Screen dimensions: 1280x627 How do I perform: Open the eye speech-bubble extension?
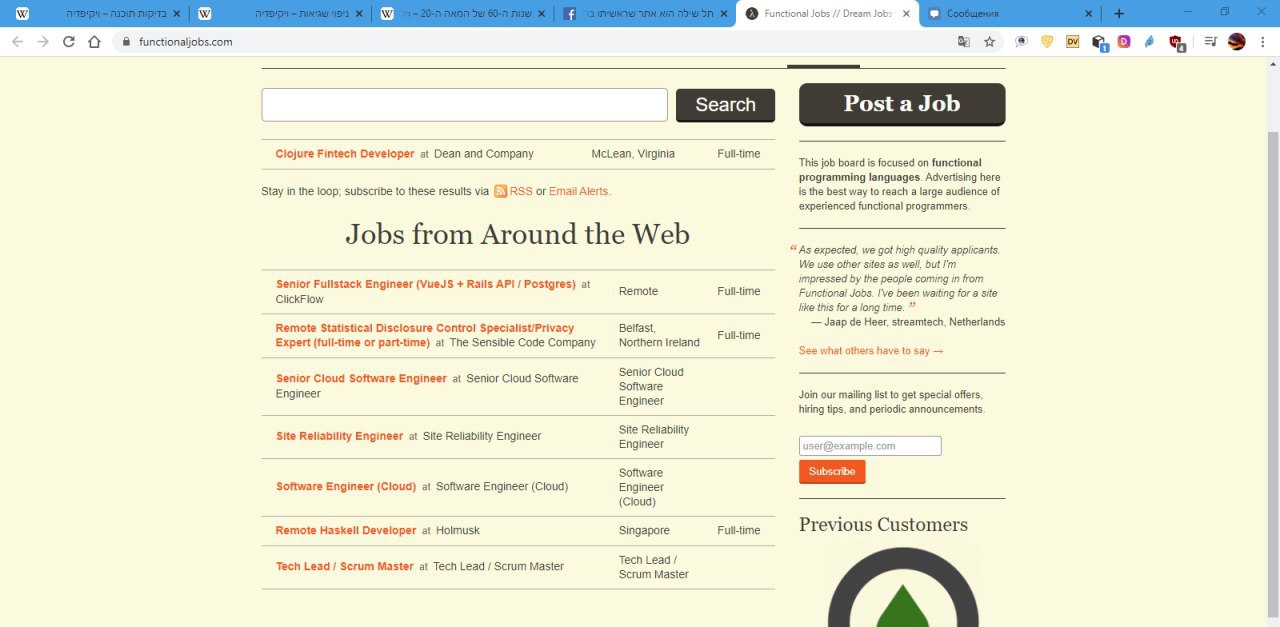click(1022, 41)
